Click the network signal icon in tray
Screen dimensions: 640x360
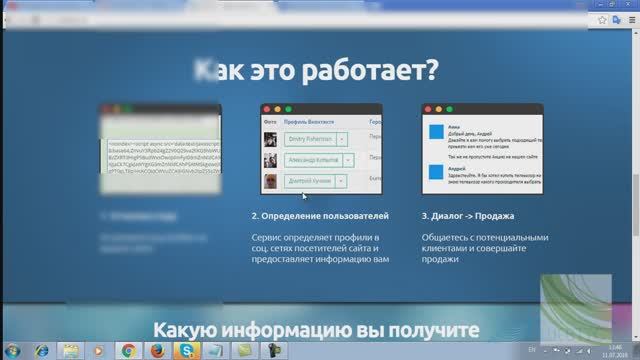point(579,351)
